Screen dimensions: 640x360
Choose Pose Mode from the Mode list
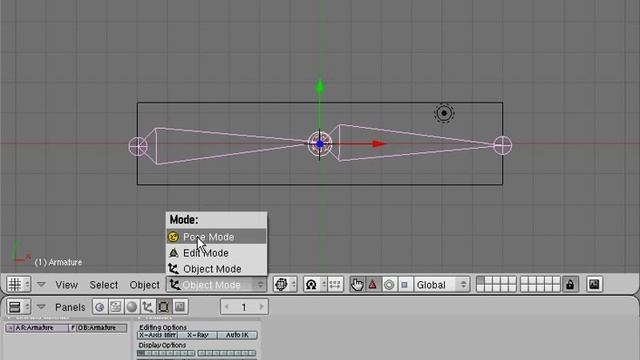(216, 237)
